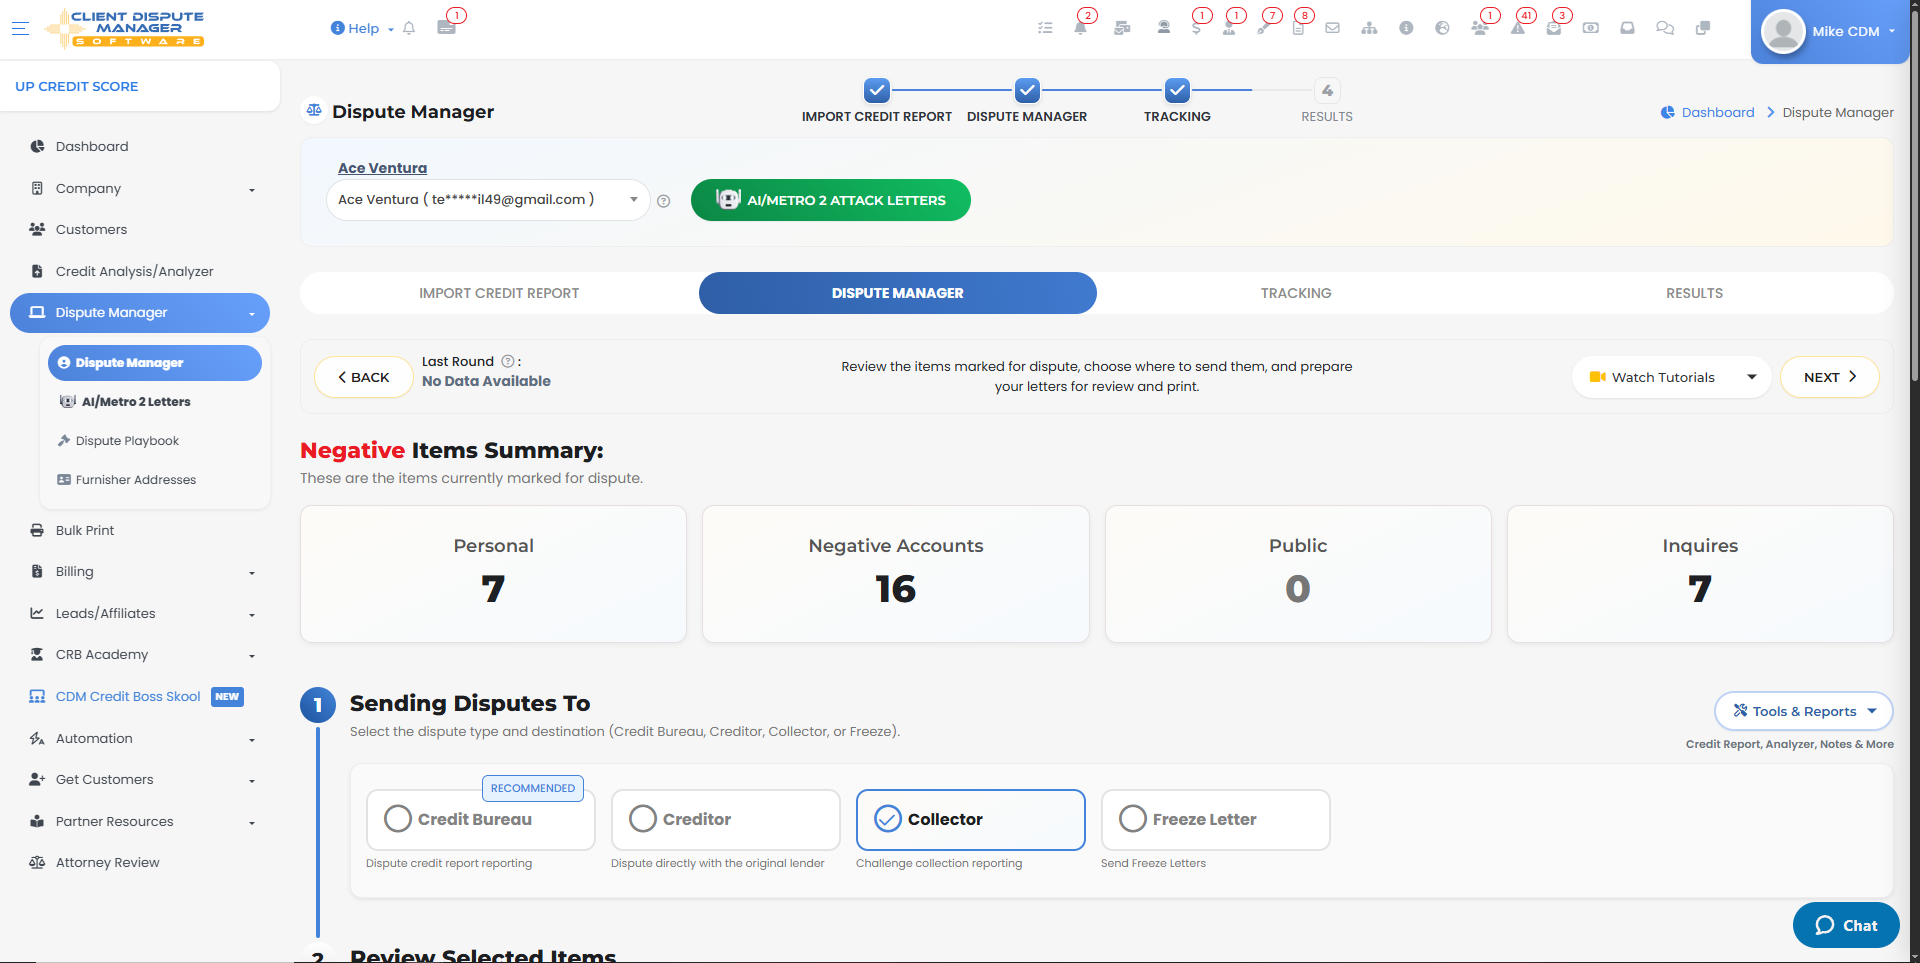Open the document icon with badge 8

coord(1298,28)
